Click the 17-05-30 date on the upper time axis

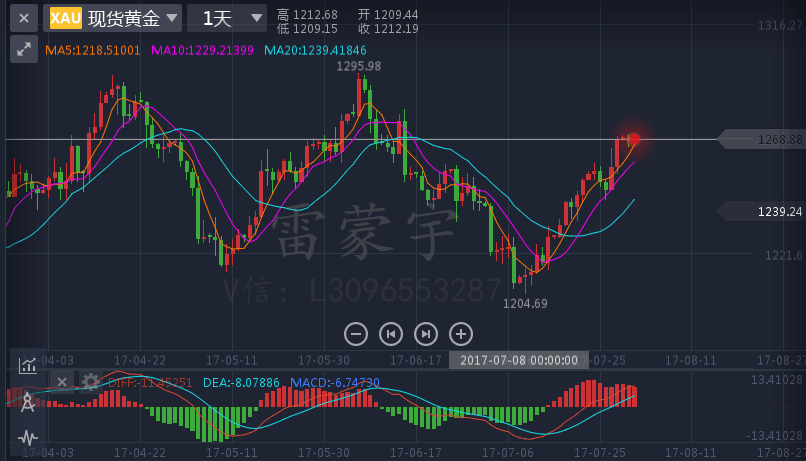point(324,360)
